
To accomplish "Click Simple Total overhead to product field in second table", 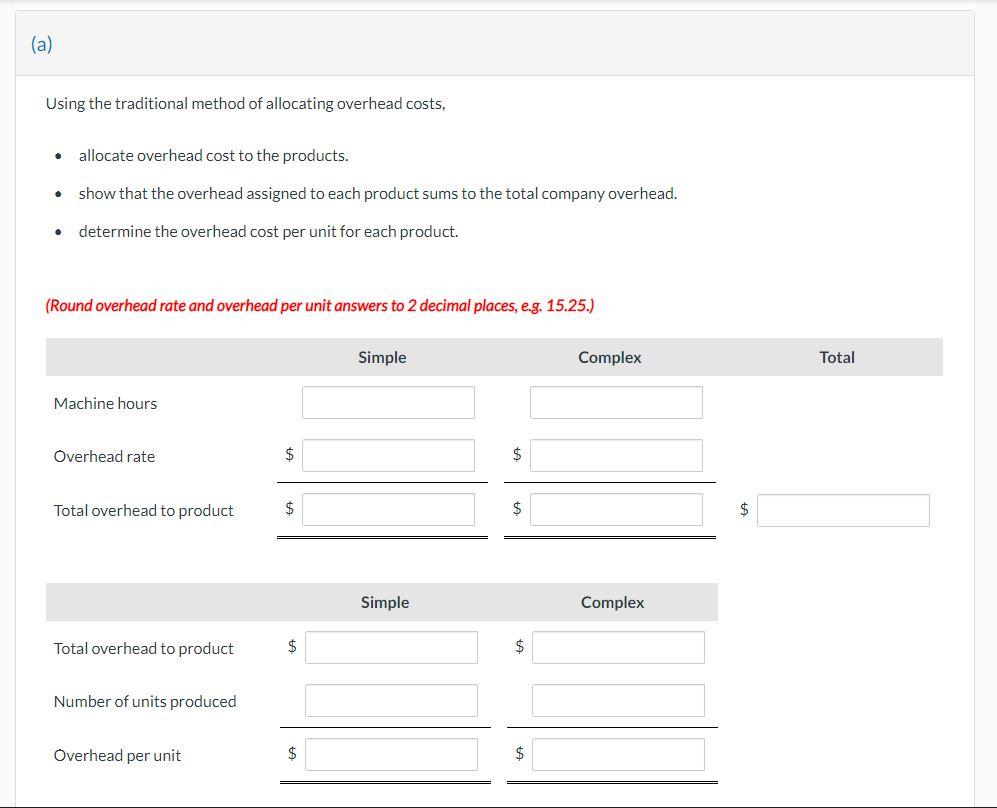I will tap(391, 647).
